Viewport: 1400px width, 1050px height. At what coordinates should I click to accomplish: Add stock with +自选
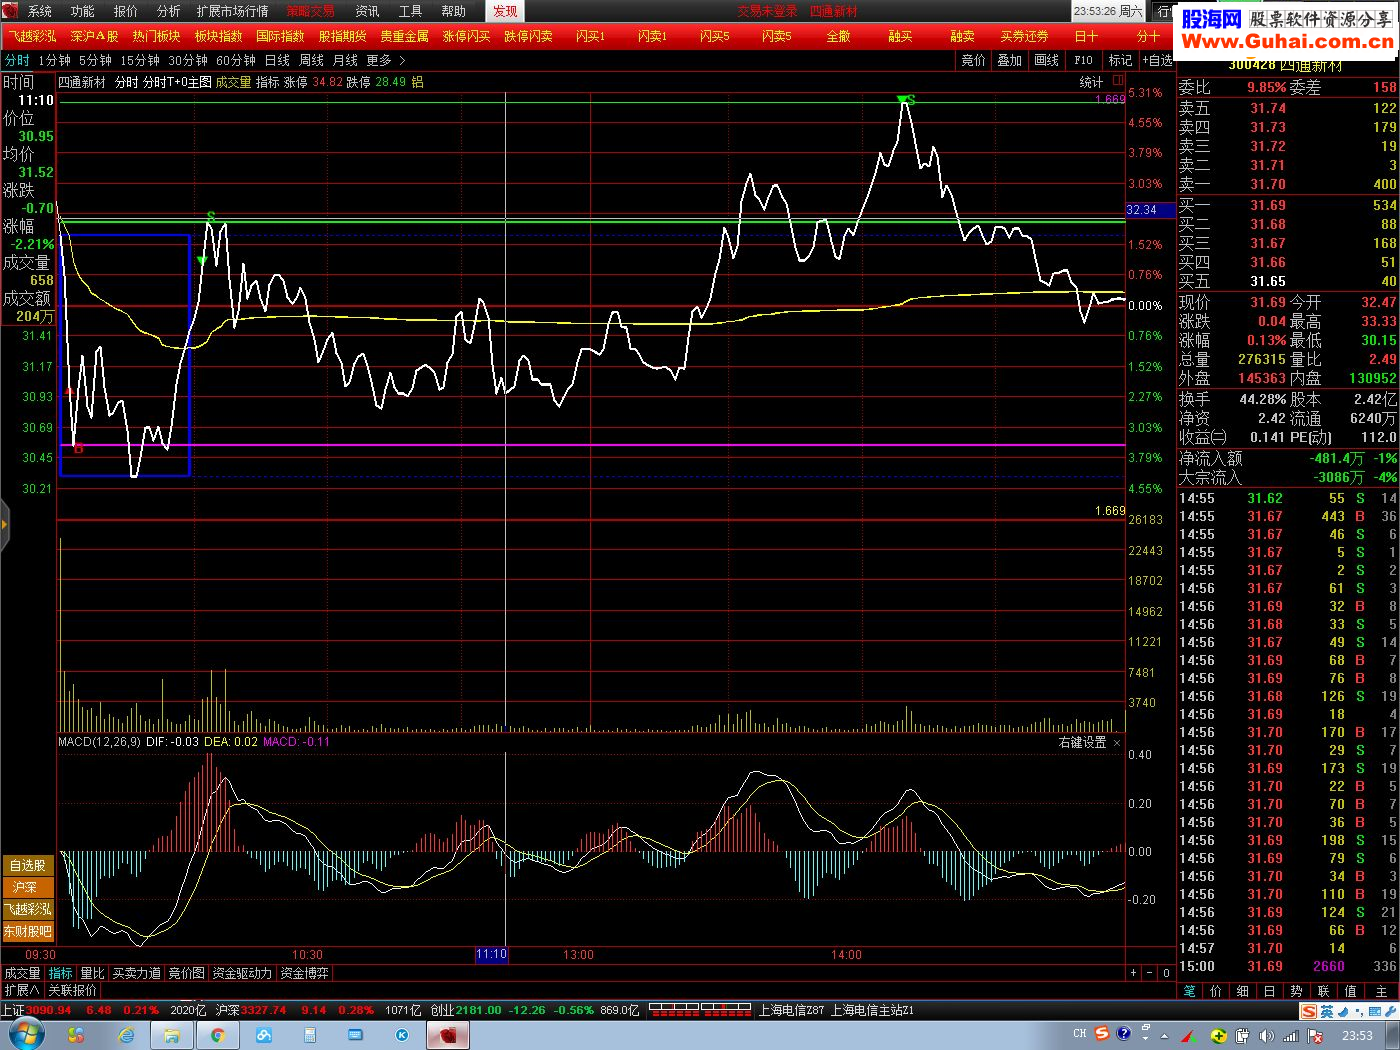point(1158,61)
